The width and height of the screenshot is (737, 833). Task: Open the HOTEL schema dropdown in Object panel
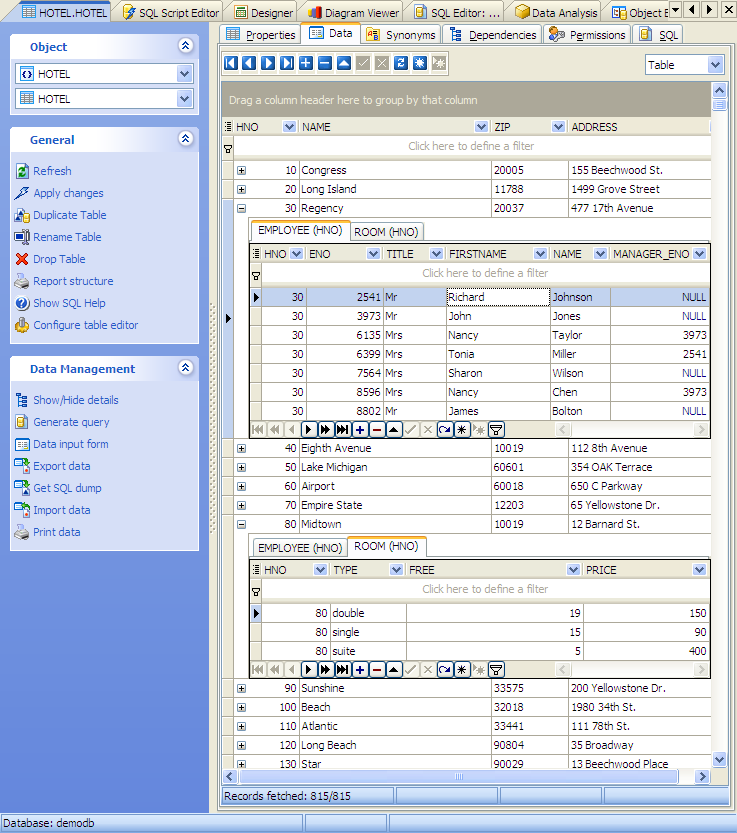184,74
